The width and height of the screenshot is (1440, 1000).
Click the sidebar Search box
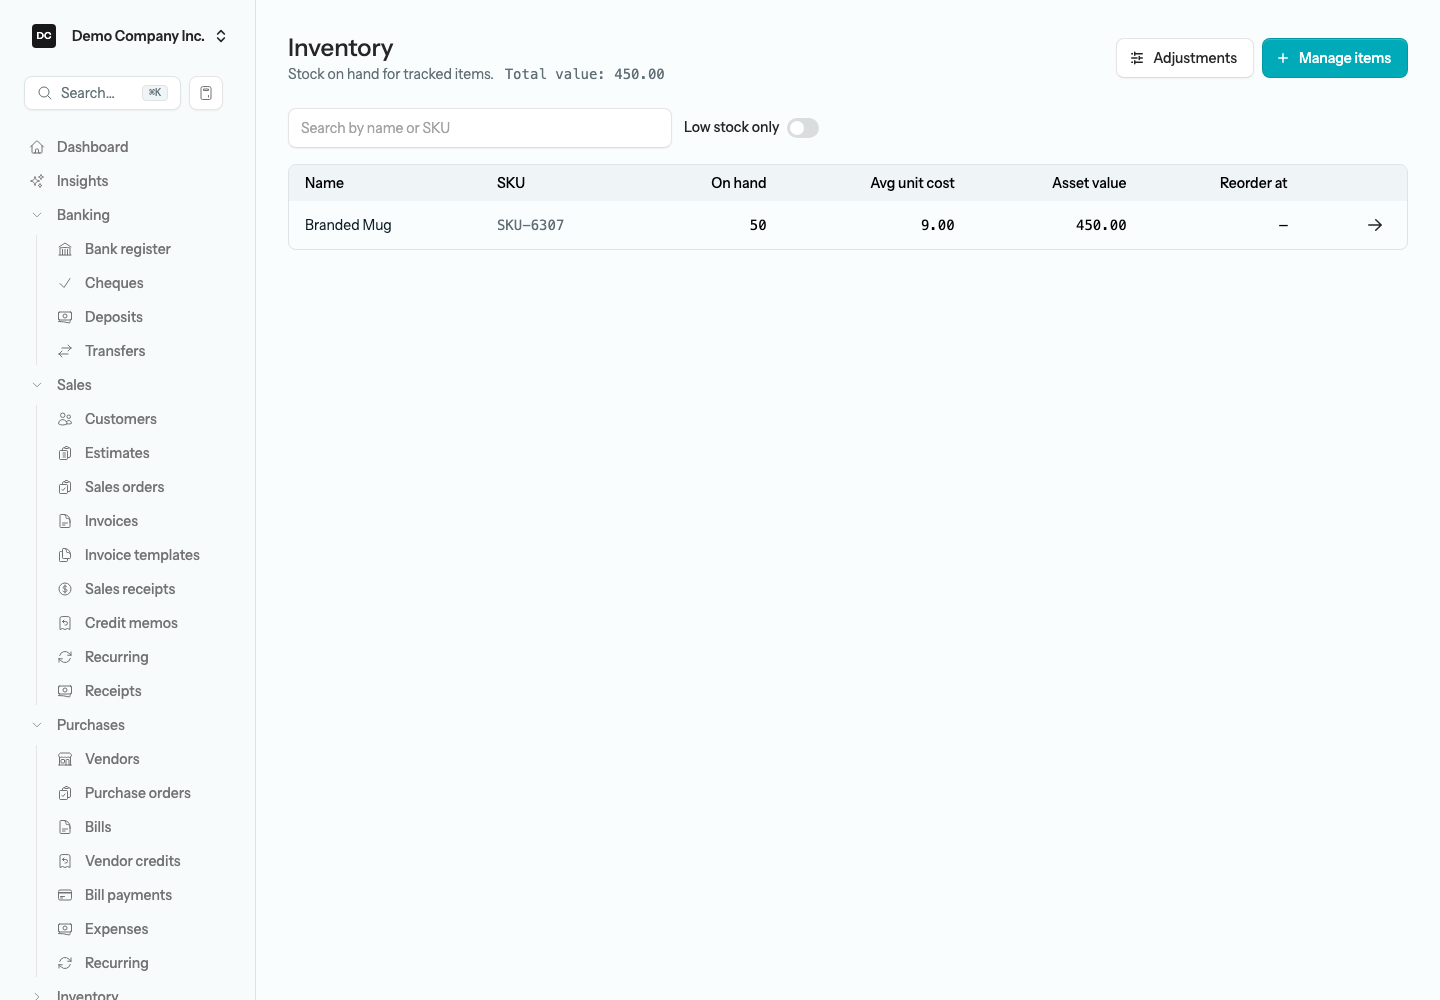[102, 93]
